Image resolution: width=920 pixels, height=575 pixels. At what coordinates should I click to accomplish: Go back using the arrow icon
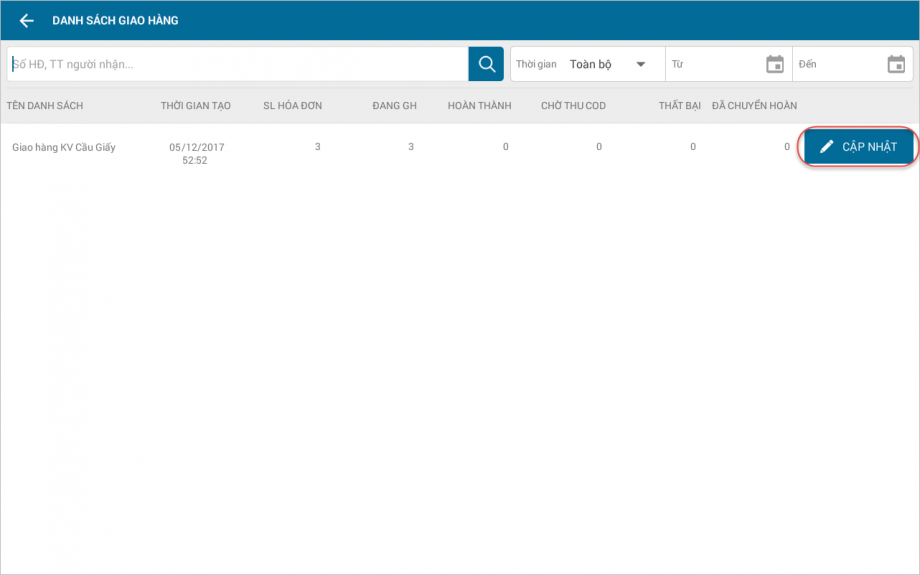[x=26, y=21]
